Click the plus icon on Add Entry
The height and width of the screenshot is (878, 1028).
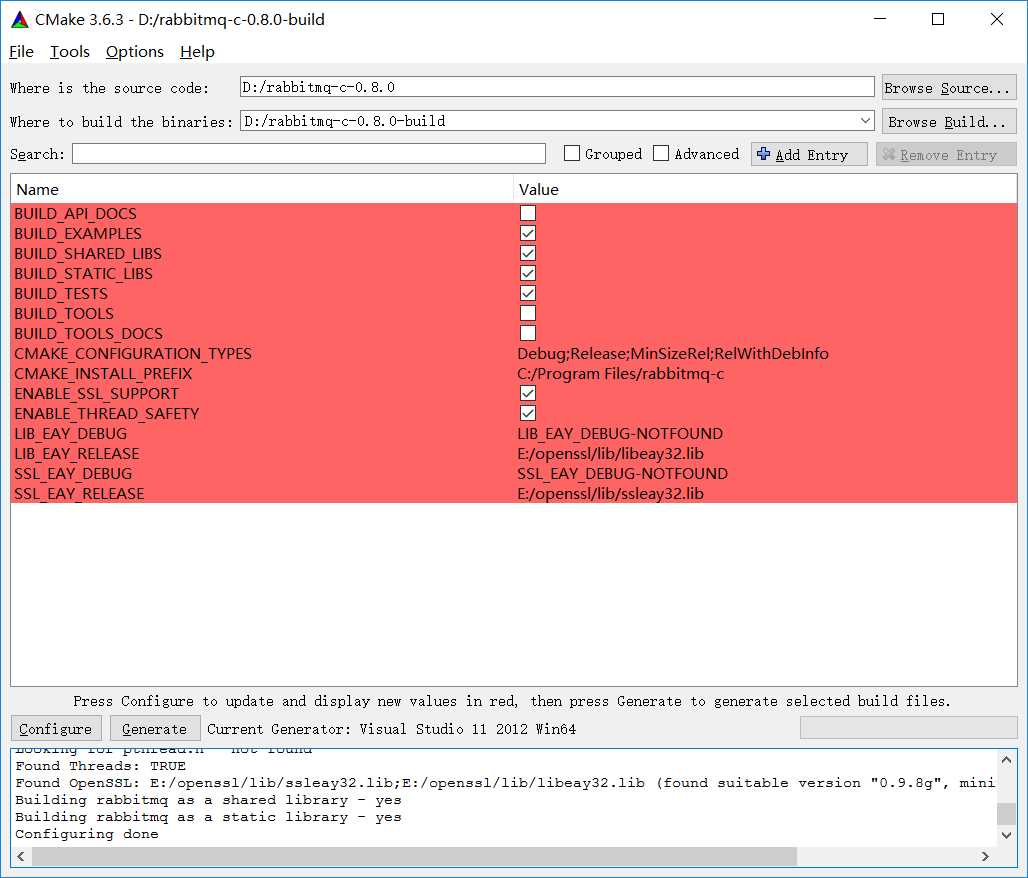point(763,153)
